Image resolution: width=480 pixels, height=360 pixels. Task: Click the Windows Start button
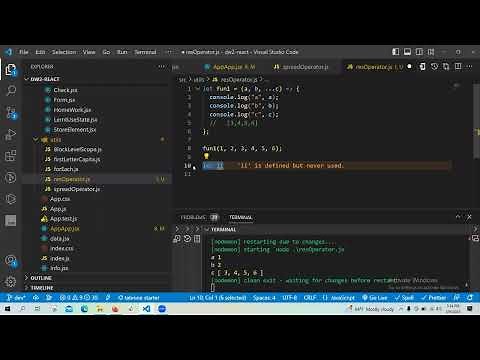point(7,309)
